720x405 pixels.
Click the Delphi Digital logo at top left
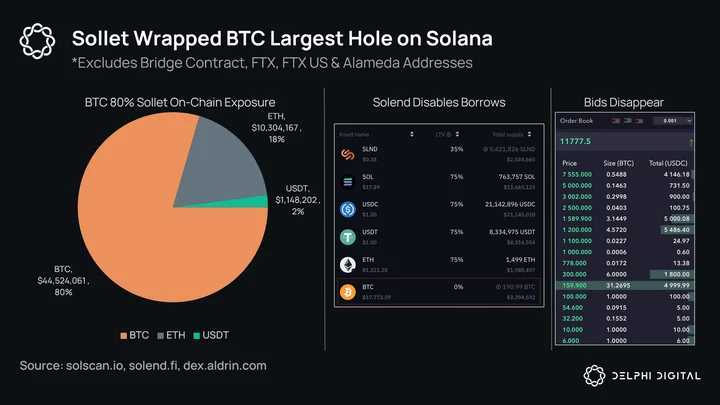point(37,41)
